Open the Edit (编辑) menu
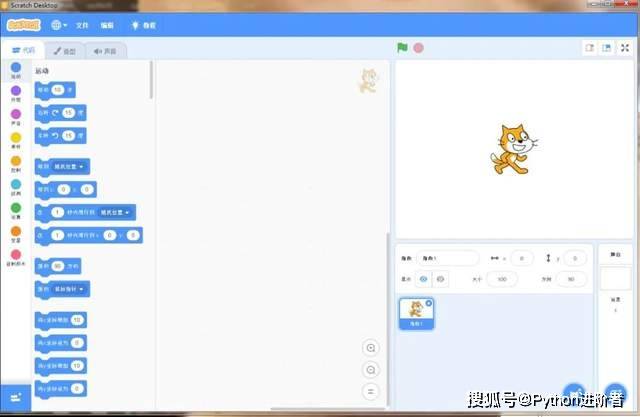 point(107,25)
